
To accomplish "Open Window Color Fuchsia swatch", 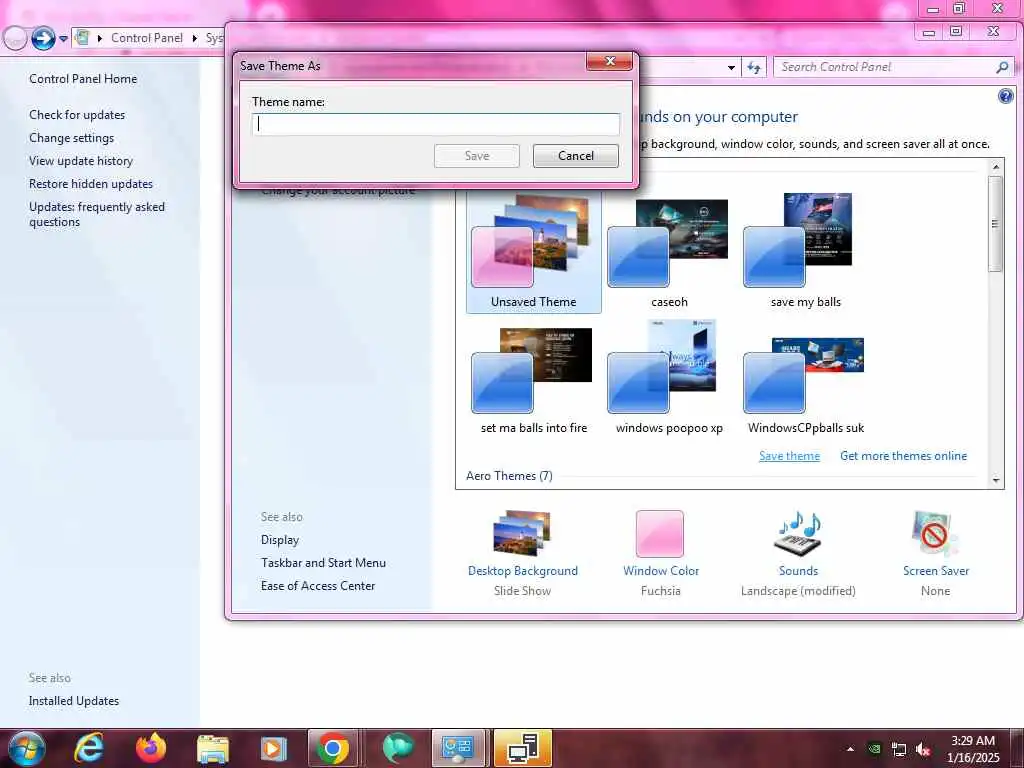I will (660, 534).
